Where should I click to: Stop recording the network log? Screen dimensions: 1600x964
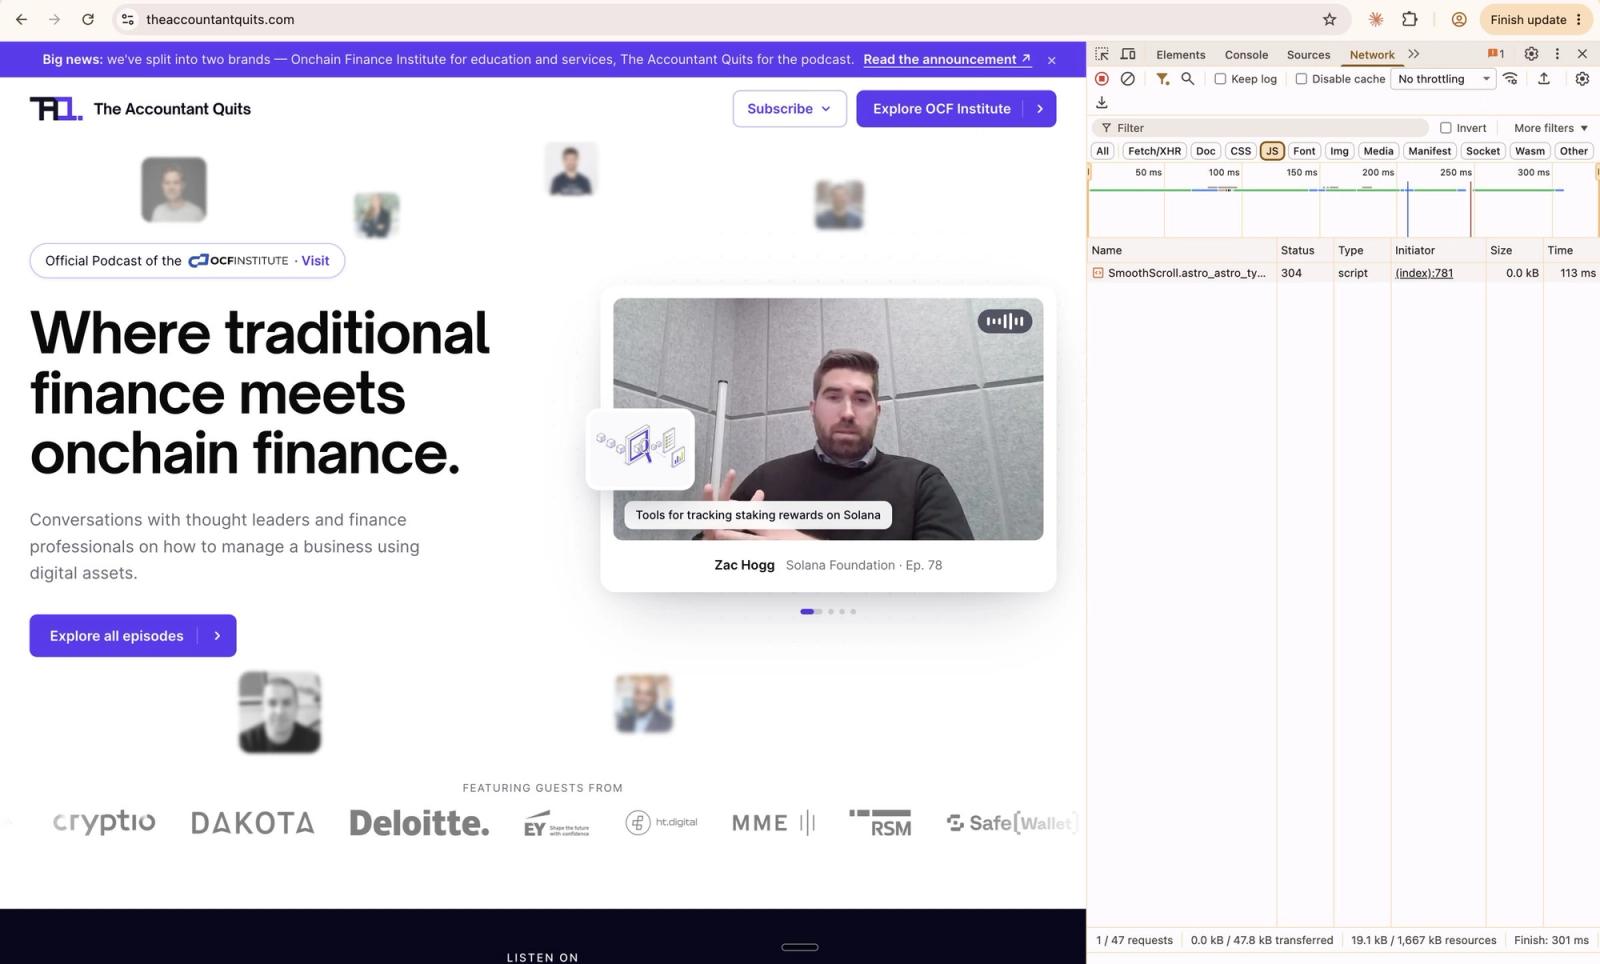pyautogui.click(x=1102, y=79)
